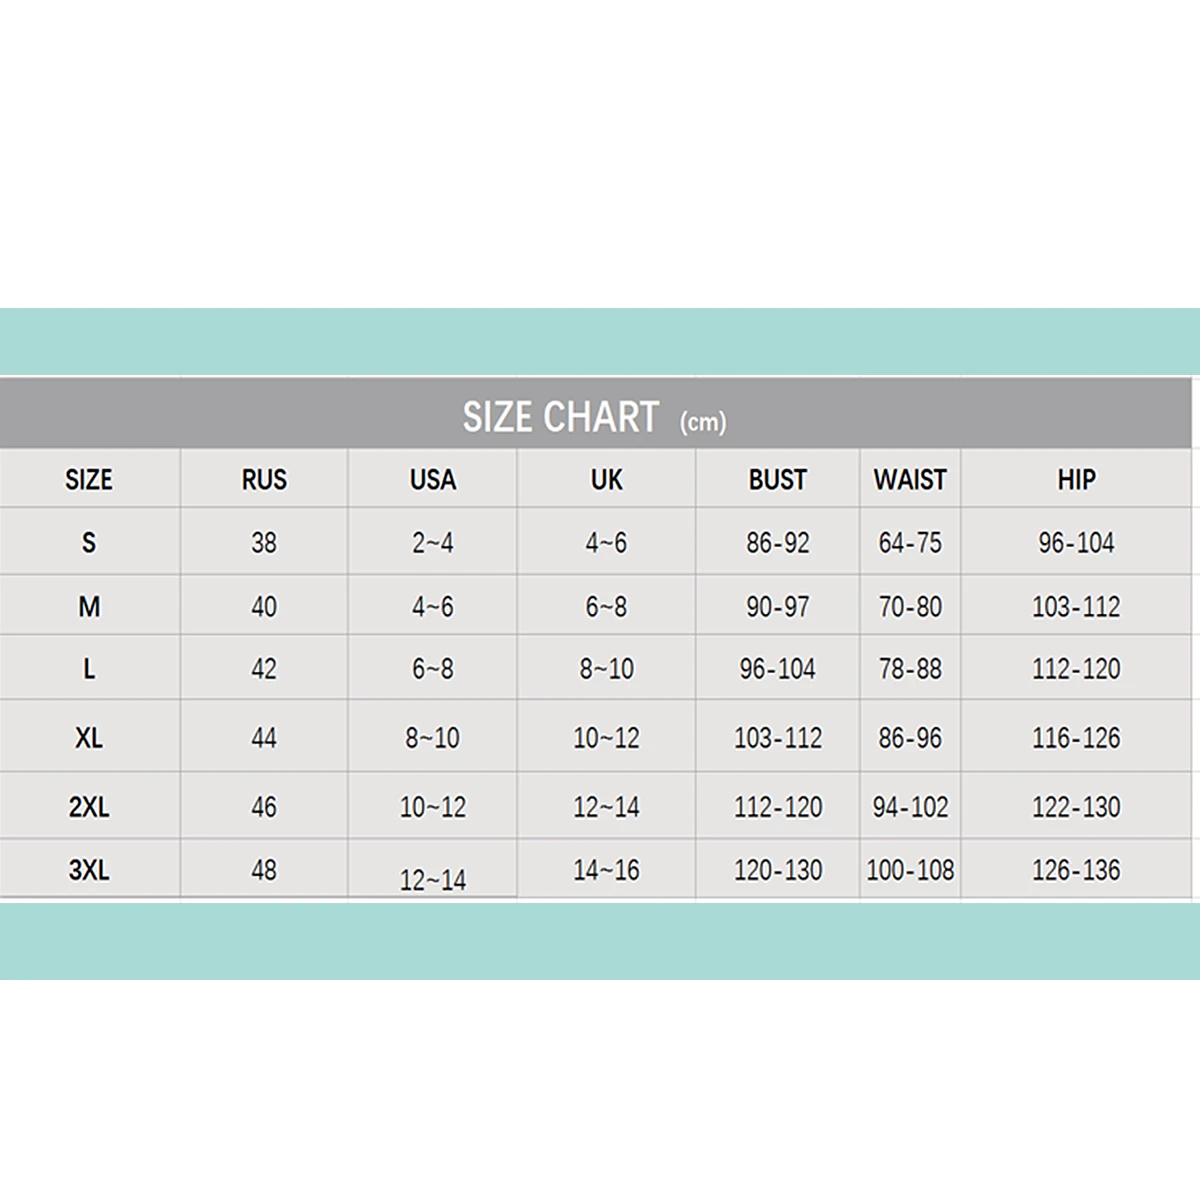Select bust measurement 96-104 cell
Screen dimensions: 1200x1200
(778, 669)
